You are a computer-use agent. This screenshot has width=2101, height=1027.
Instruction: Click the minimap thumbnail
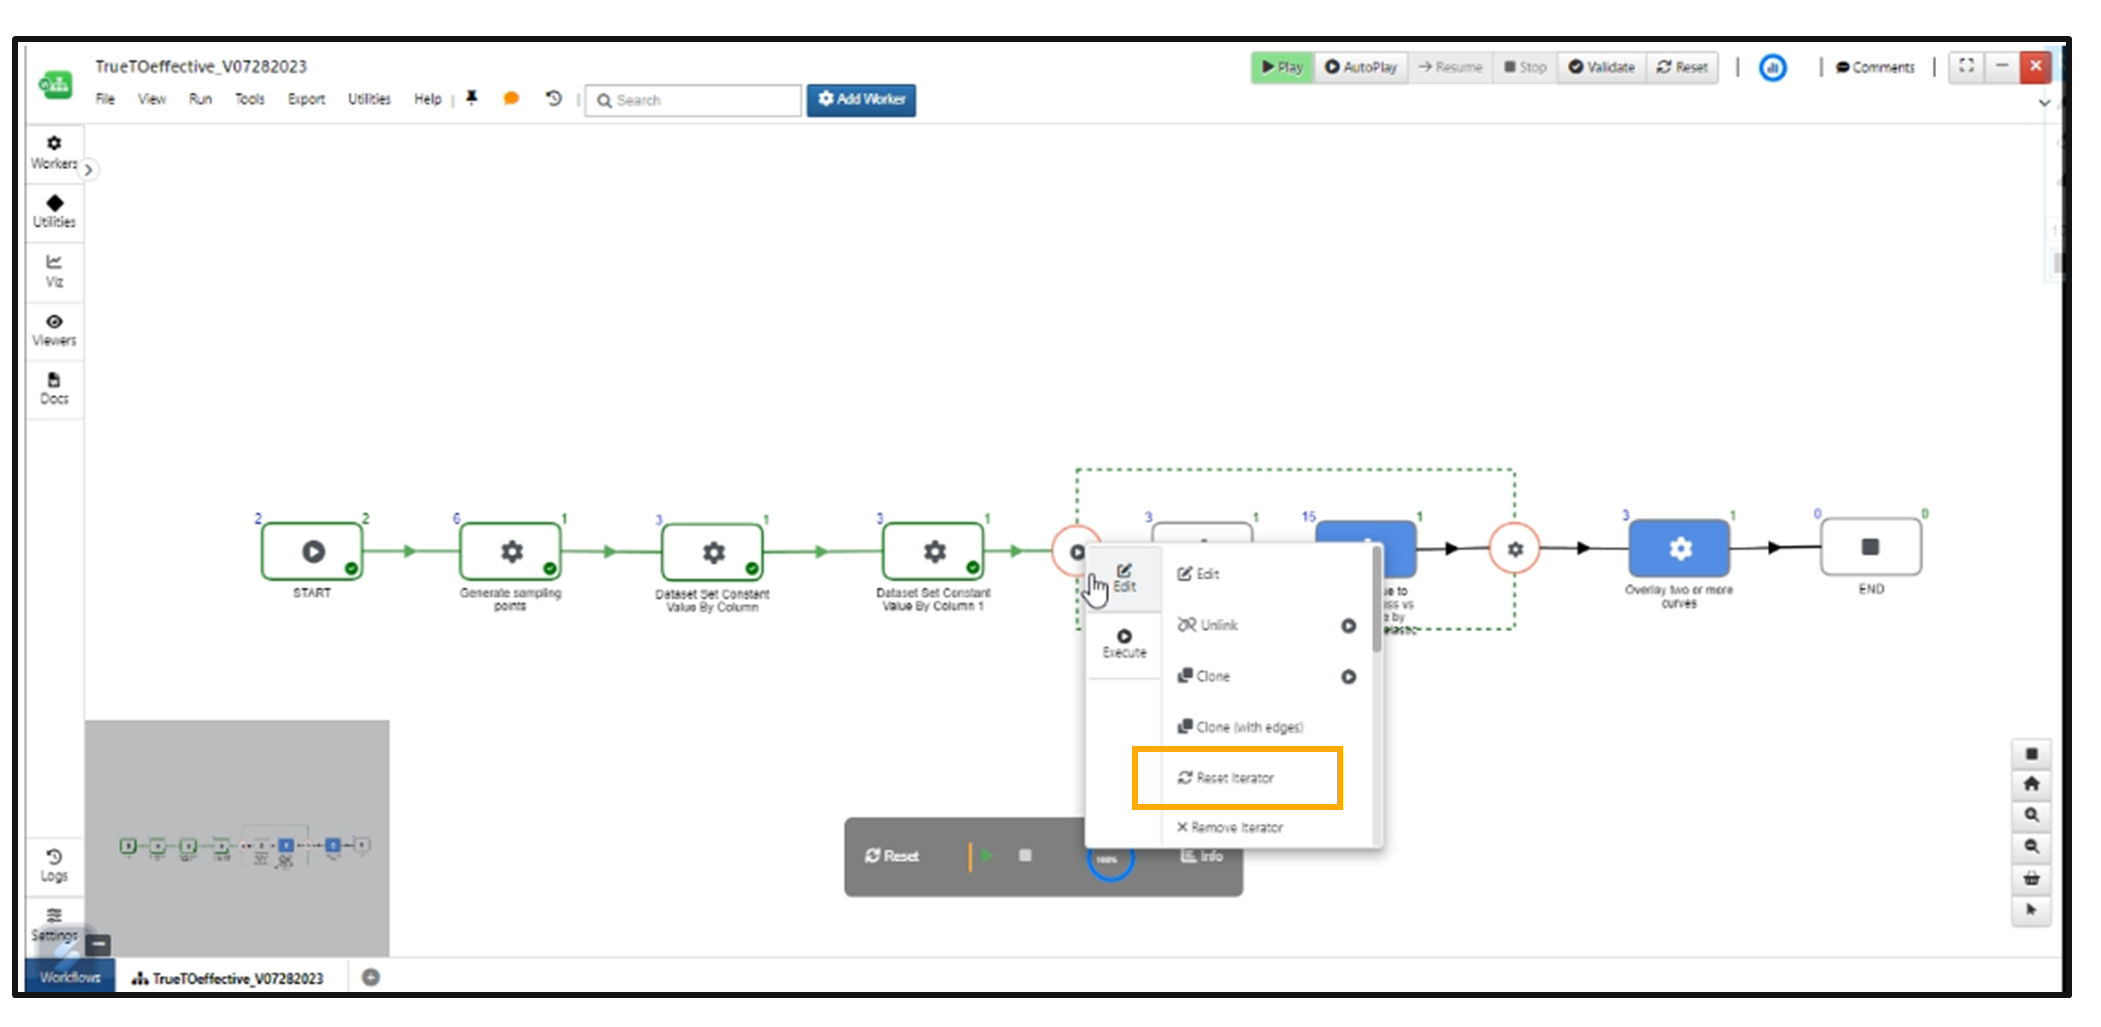[238, 838]
